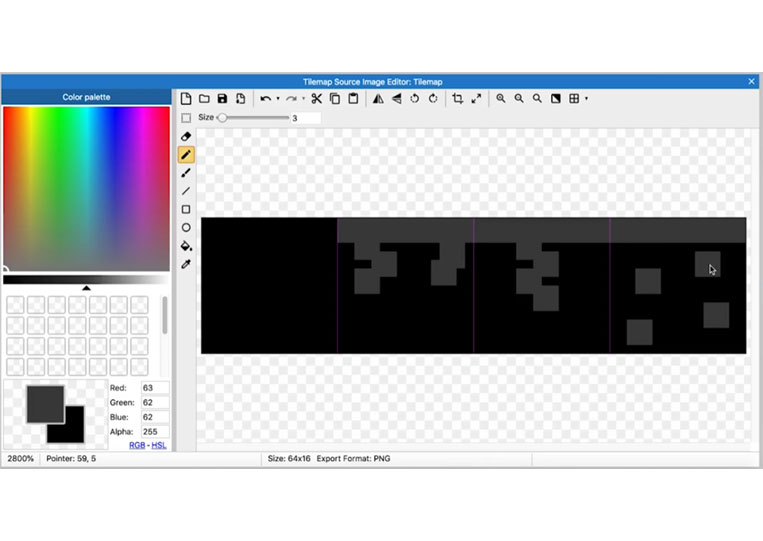Open the undo history dropdown arrow
The width and height of the screenshot is (763, 541).
coord(278,99)
